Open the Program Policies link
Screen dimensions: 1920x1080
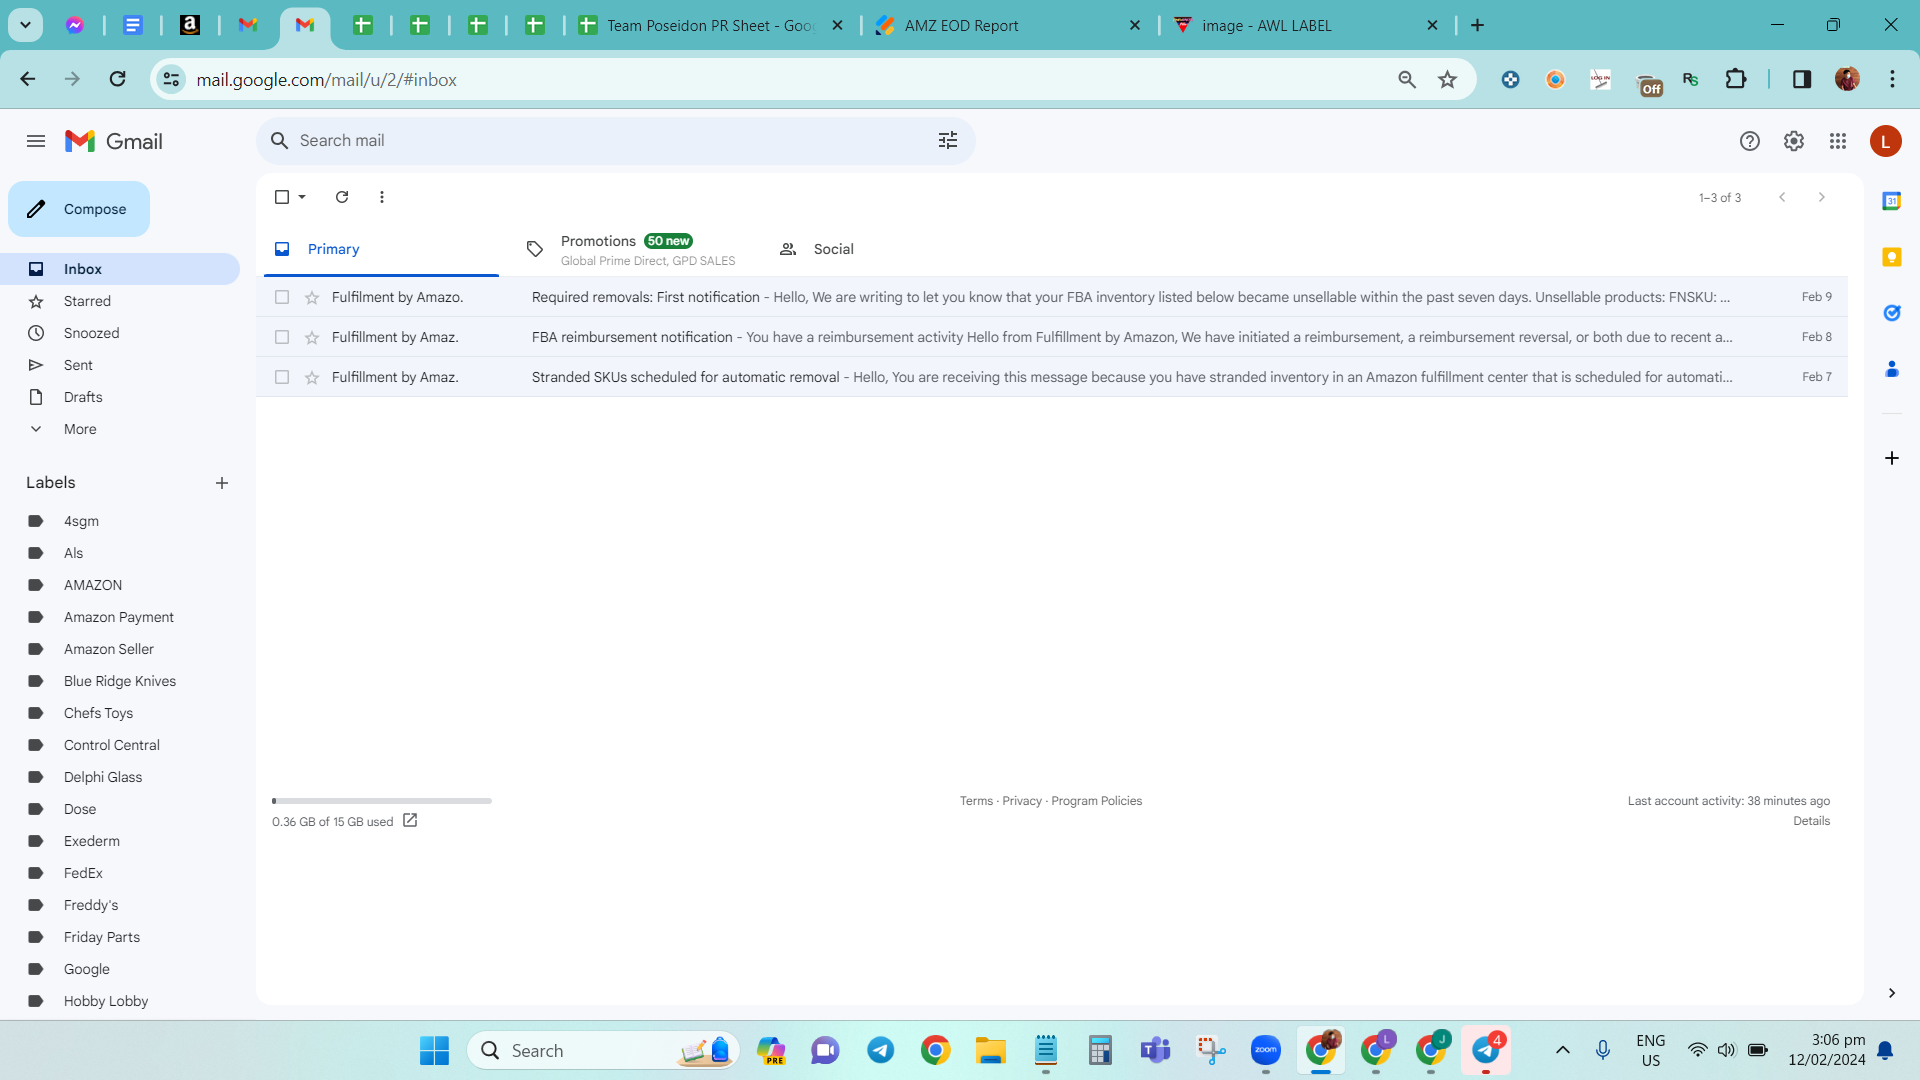tap(1096, 801)
